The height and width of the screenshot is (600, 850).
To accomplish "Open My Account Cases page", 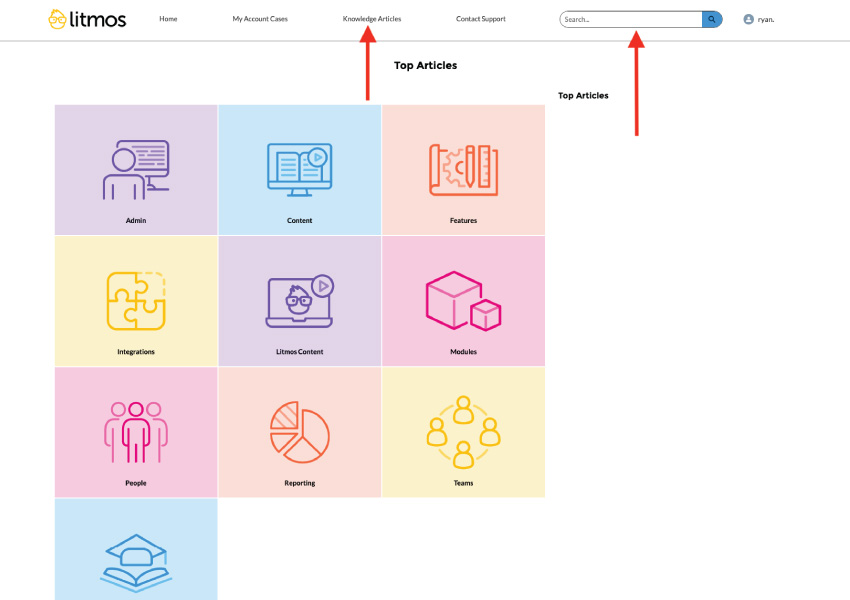I will tap(260, 19).
